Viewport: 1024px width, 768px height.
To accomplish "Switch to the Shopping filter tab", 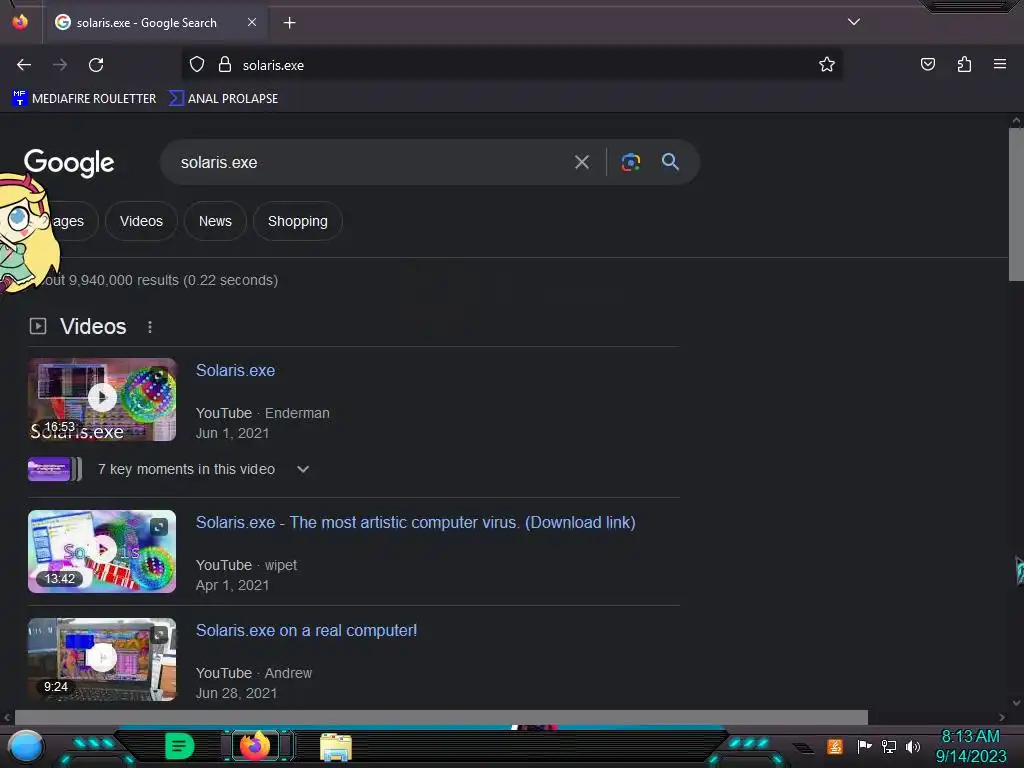I will pyautogui.click(x=298, y=221).
